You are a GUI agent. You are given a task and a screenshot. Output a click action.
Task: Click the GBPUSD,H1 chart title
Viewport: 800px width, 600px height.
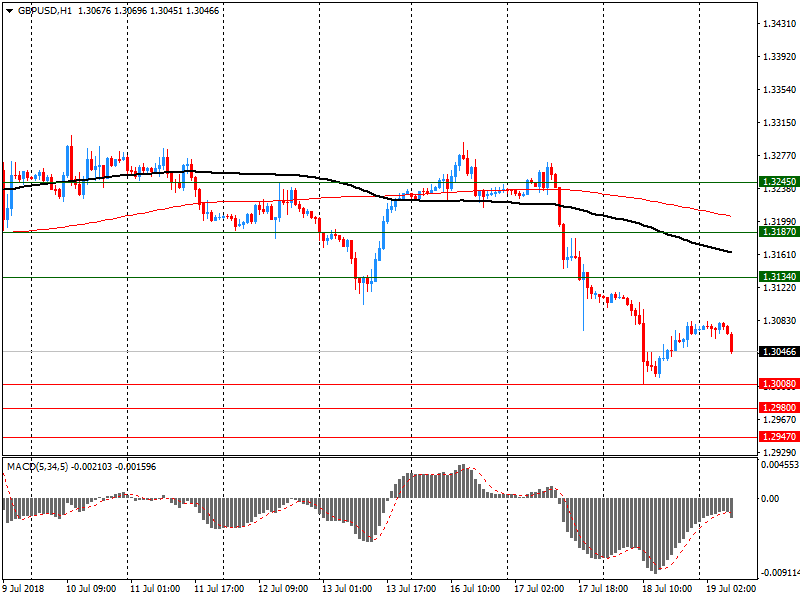click(x=45, y=10)
